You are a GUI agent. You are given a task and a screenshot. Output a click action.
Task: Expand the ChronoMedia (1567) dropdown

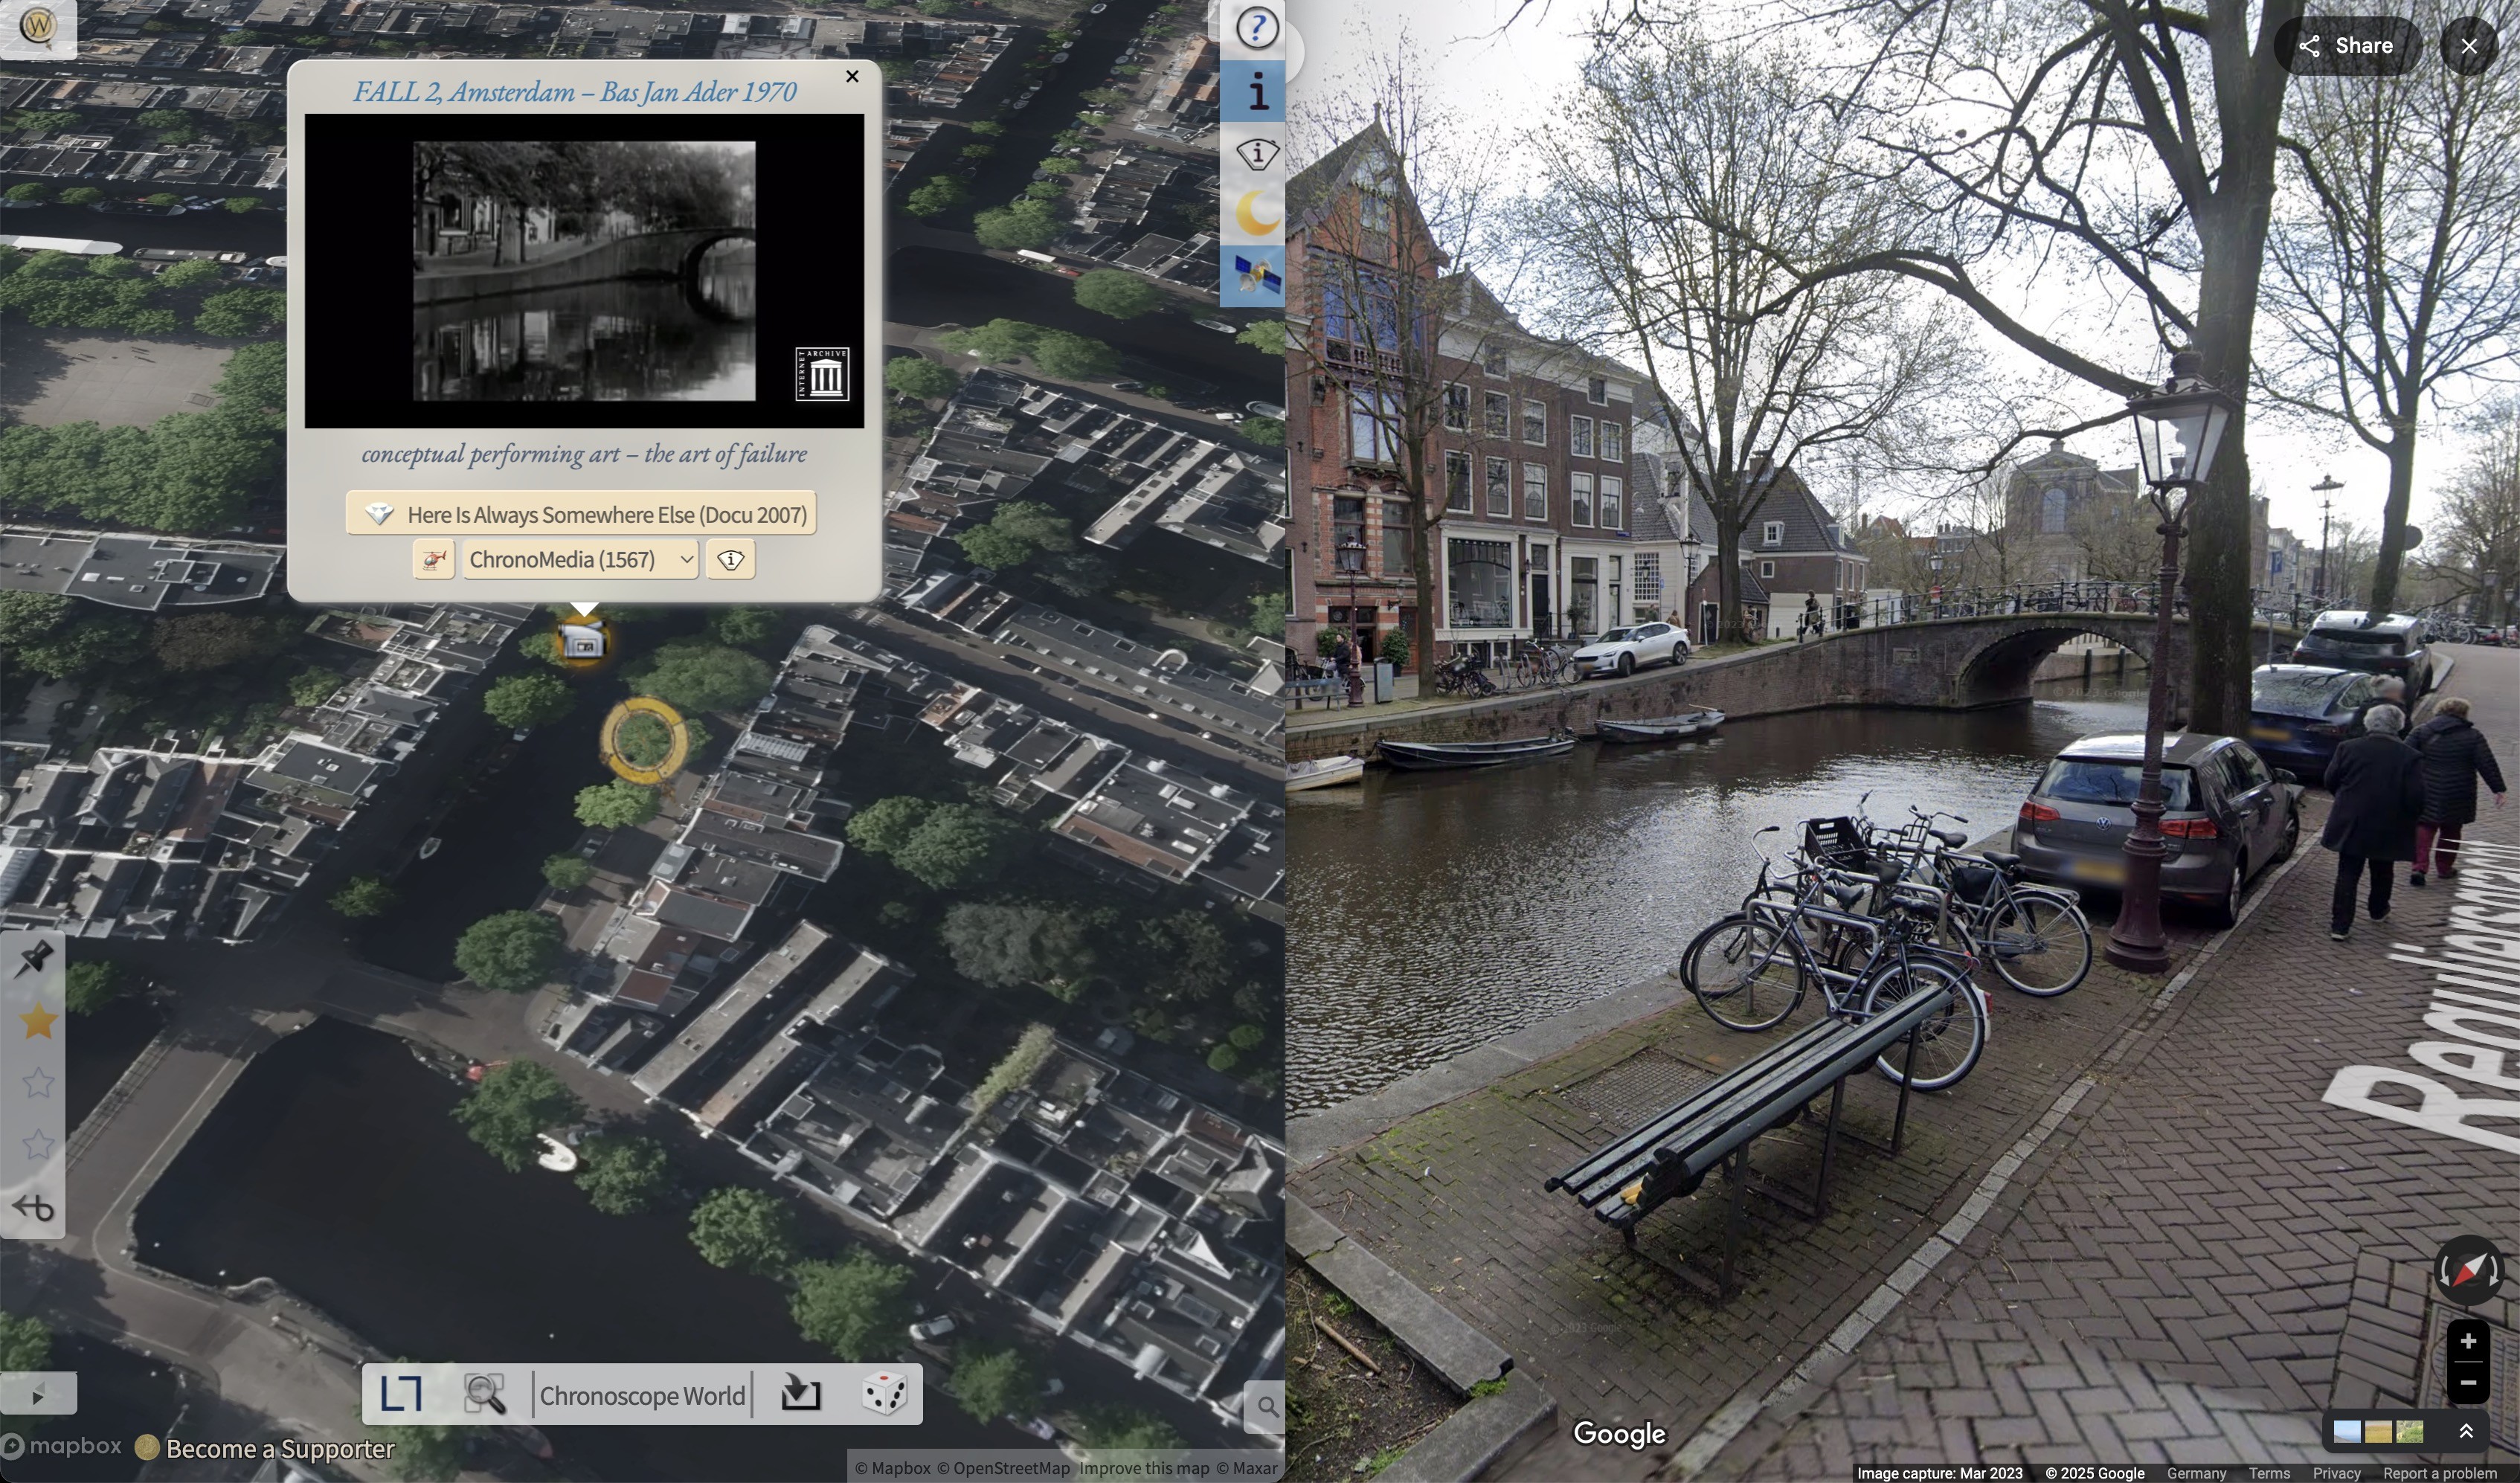(x=580, y=559)
